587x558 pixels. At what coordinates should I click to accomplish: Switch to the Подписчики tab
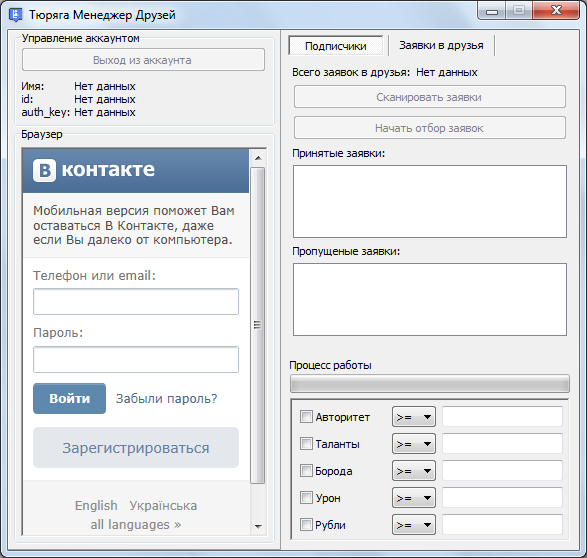pyautogui.click(x=336, y=46)
